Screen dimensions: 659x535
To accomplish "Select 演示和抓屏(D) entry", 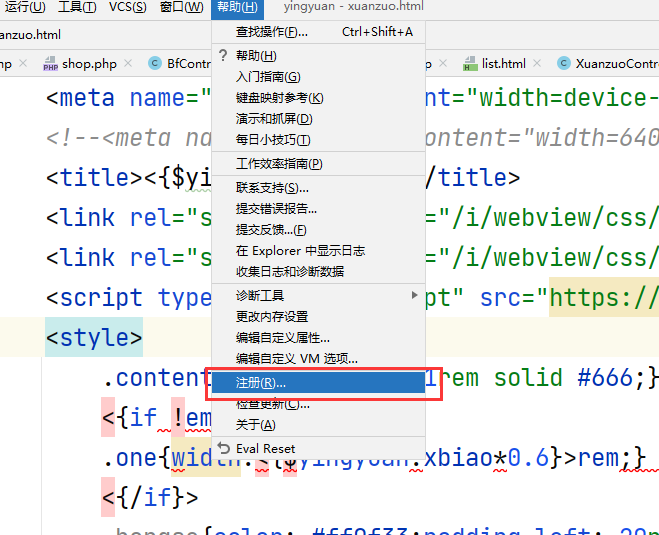I will click(x=319, y=119).
